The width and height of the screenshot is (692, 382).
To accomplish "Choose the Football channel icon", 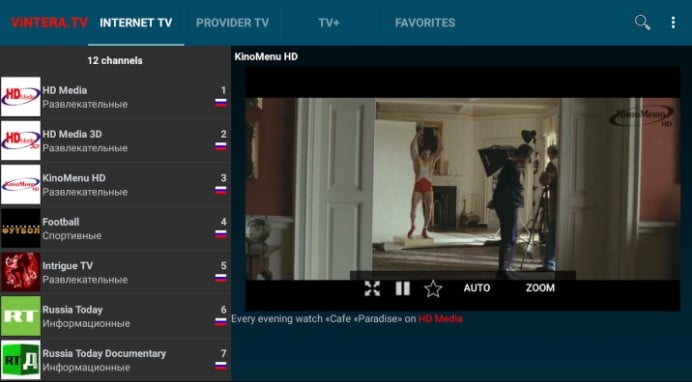I will [21, 228].
